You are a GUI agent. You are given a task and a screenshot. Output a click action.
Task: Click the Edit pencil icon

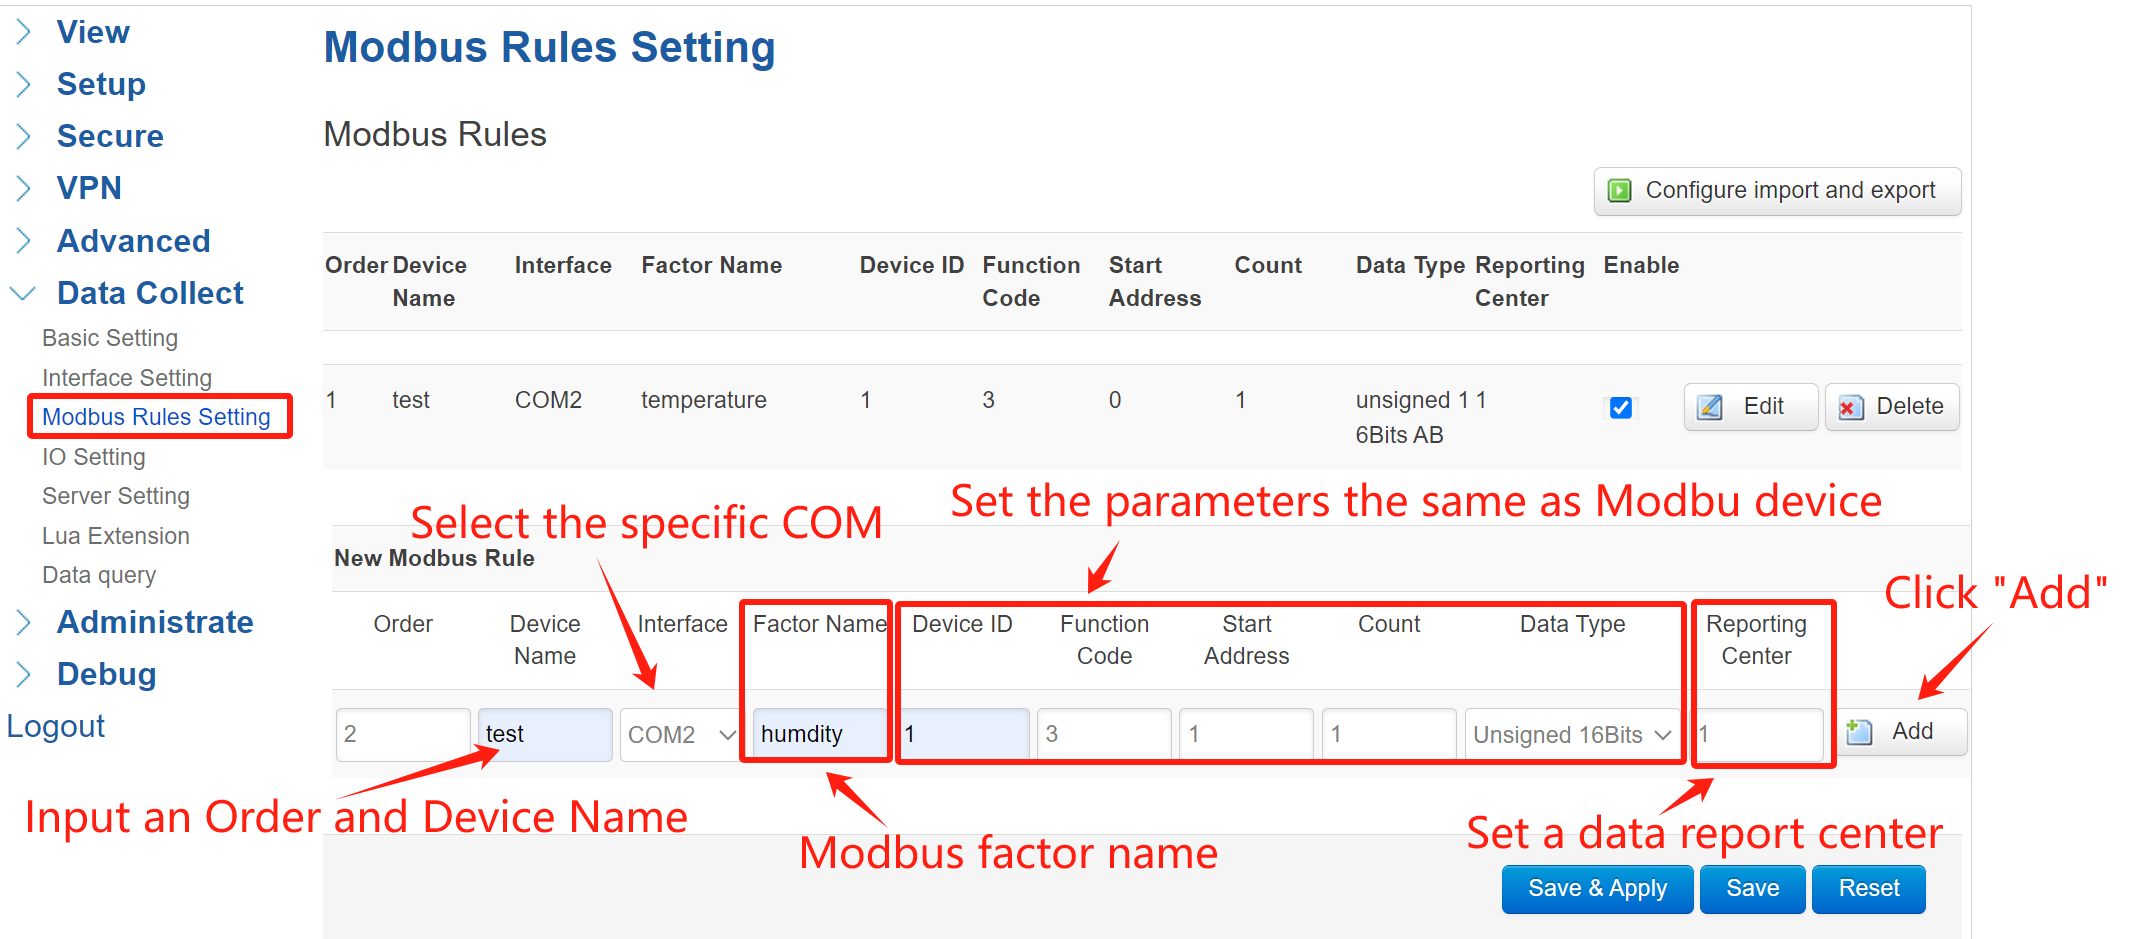(1710, 407)
